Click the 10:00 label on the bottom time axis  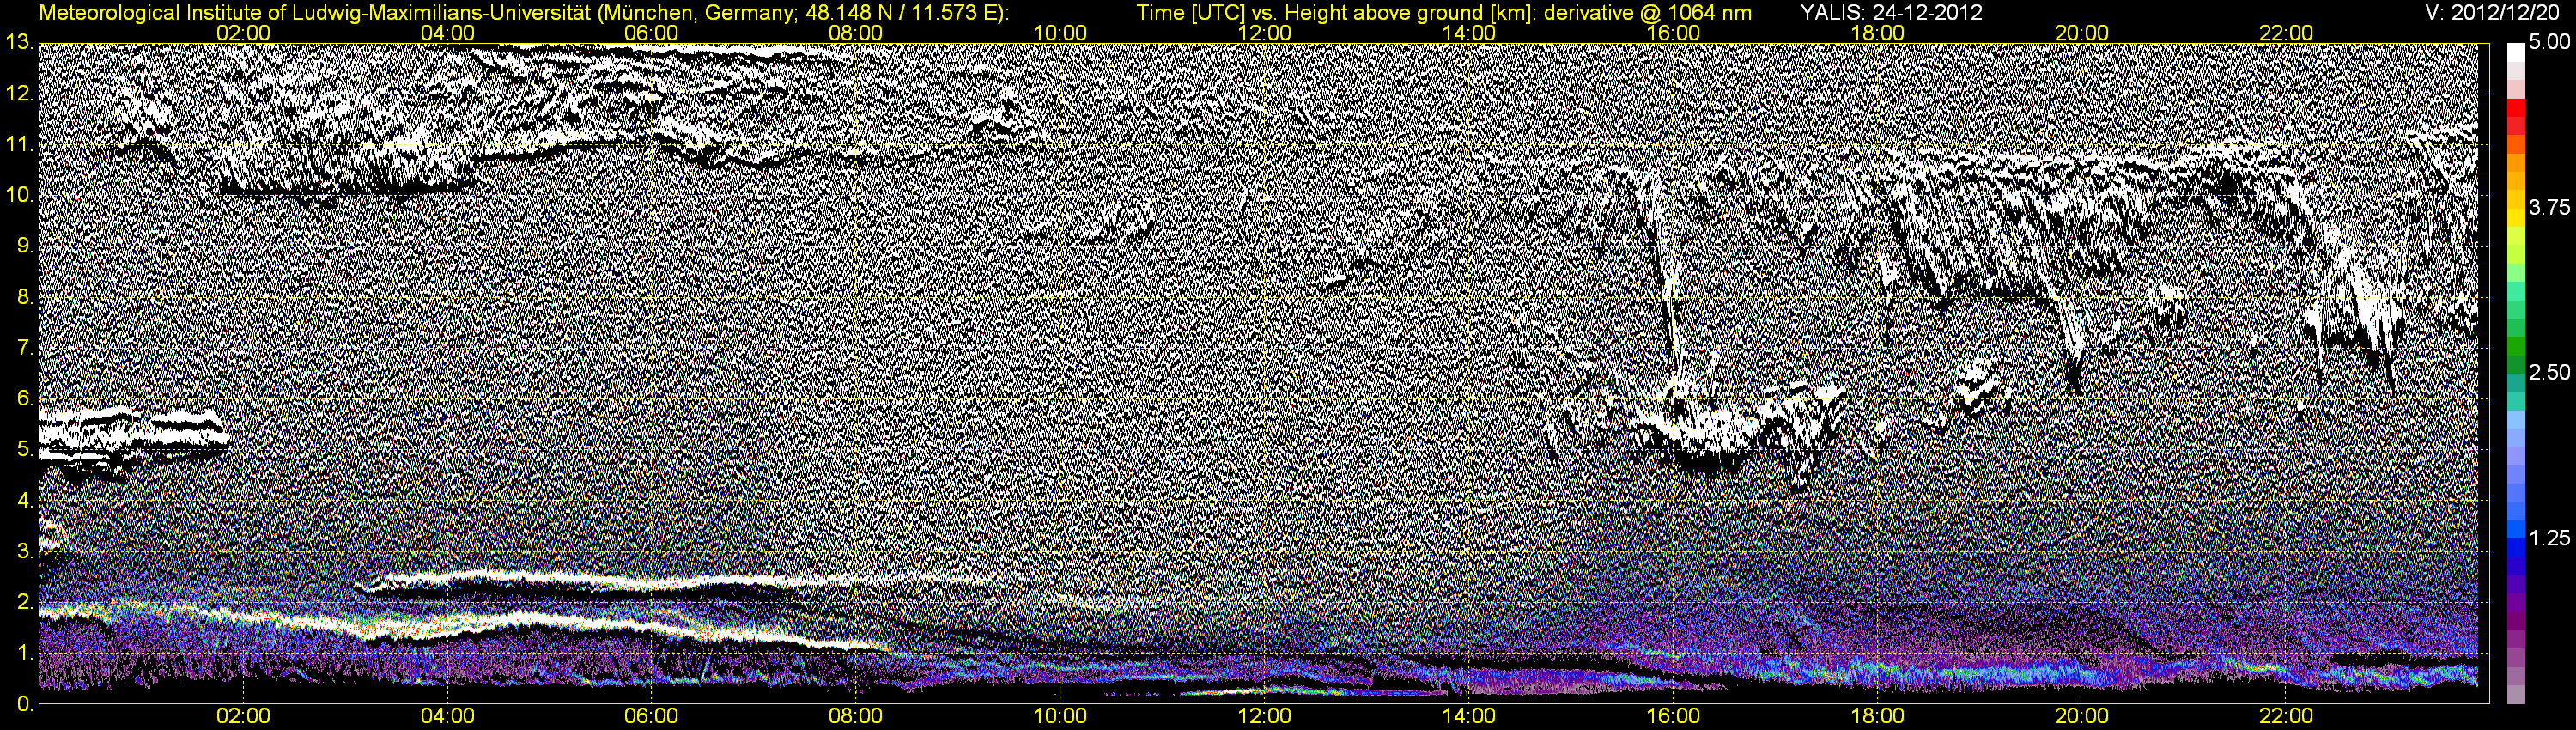(1060, 717)
